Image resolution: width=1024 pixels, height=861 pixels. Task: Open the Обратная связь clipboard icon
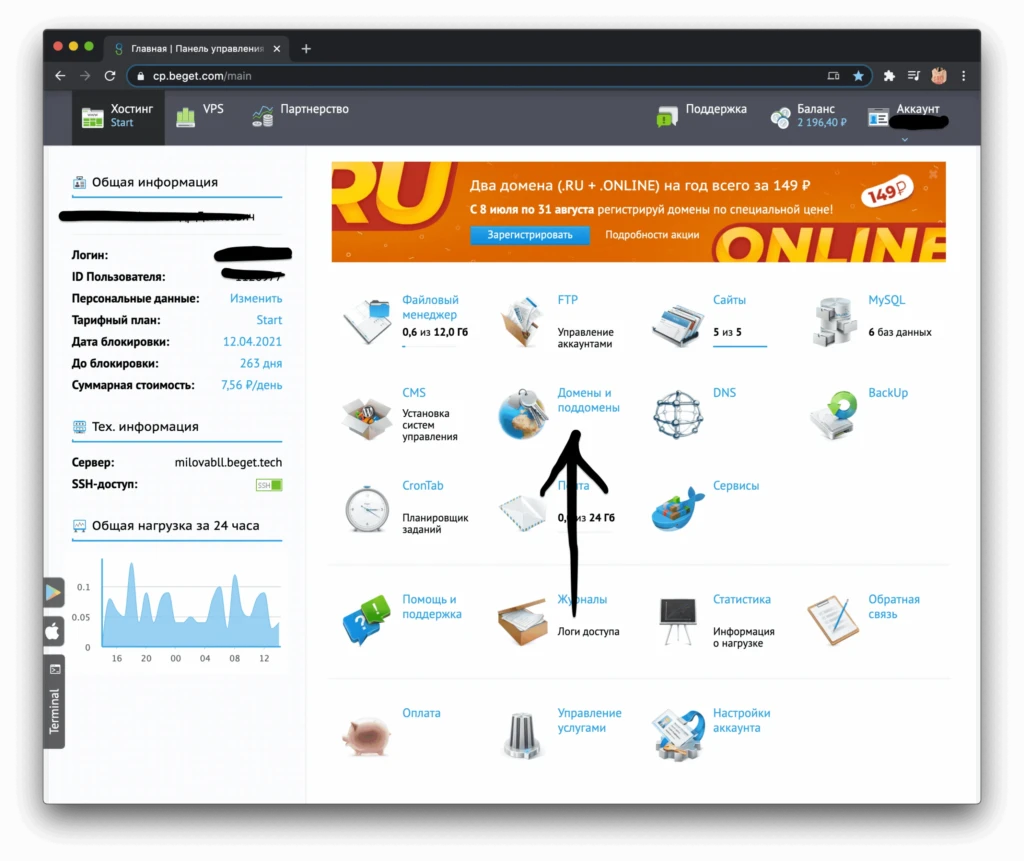(x=833, y=619)
